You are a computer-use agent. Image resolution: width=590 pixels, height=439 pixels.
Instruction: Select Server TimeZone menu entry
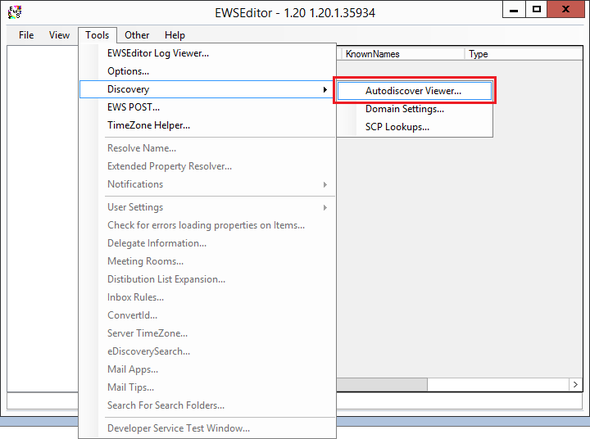208,333
